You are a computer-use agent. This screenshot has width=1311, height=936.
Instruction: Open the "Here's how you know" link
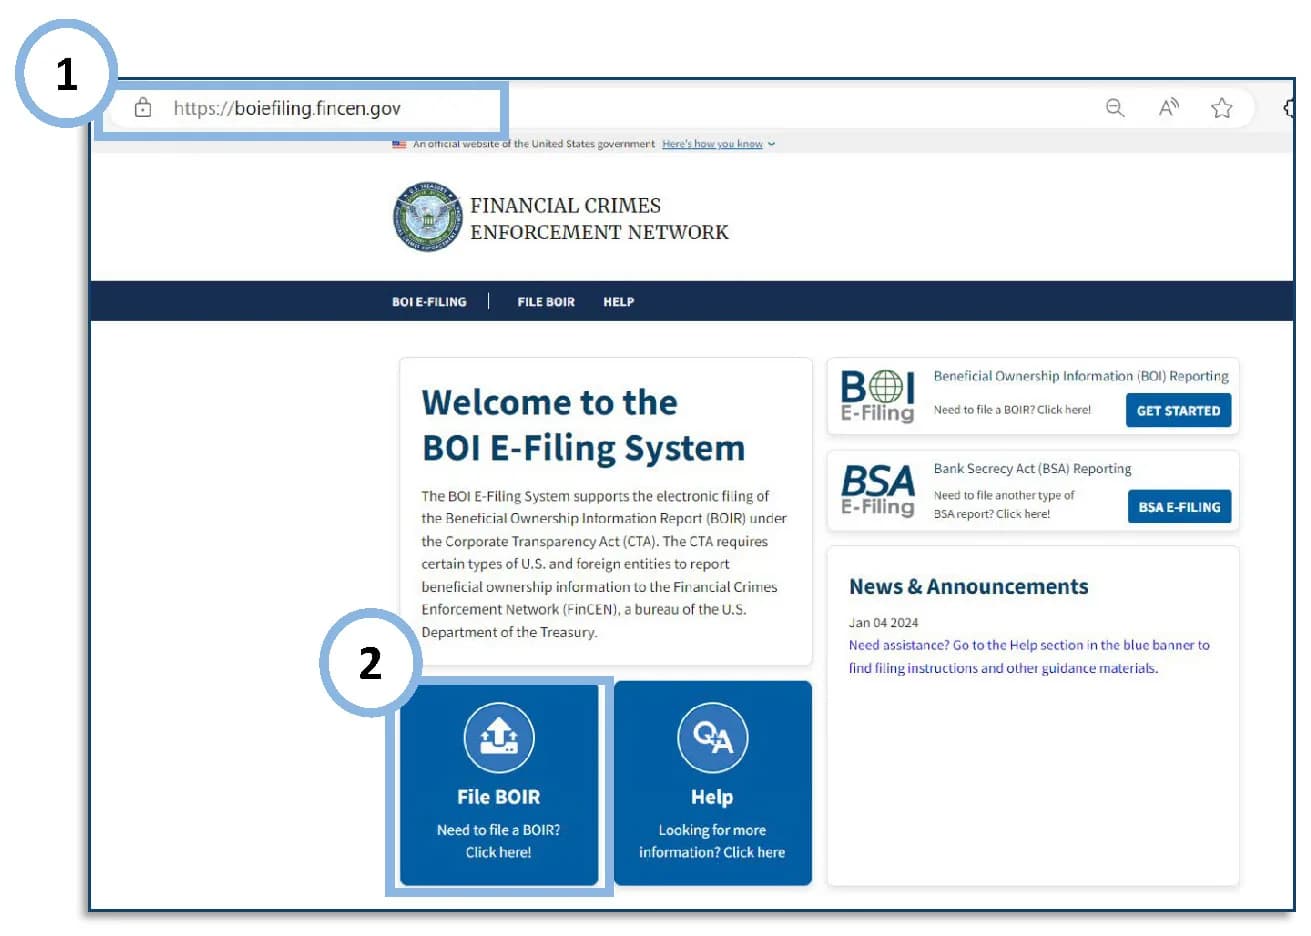(712, 144)
